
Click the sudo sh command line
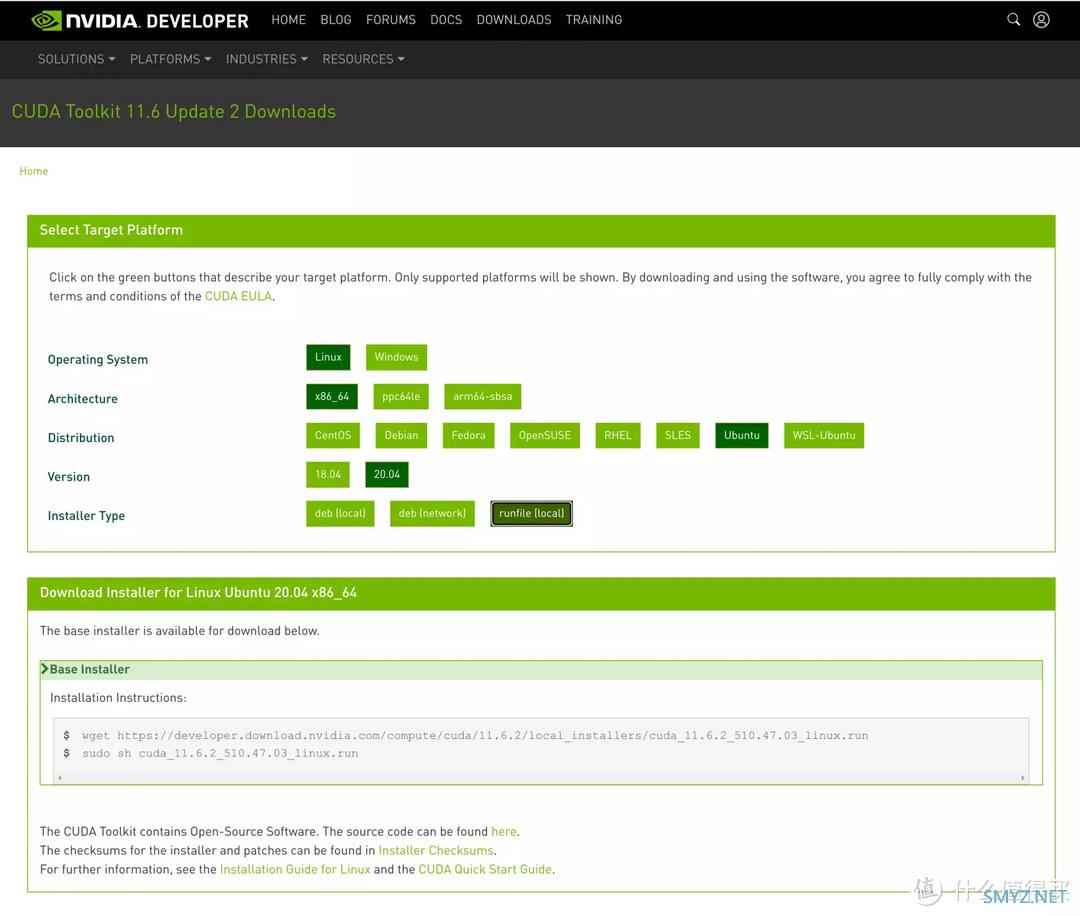(220, 753)
